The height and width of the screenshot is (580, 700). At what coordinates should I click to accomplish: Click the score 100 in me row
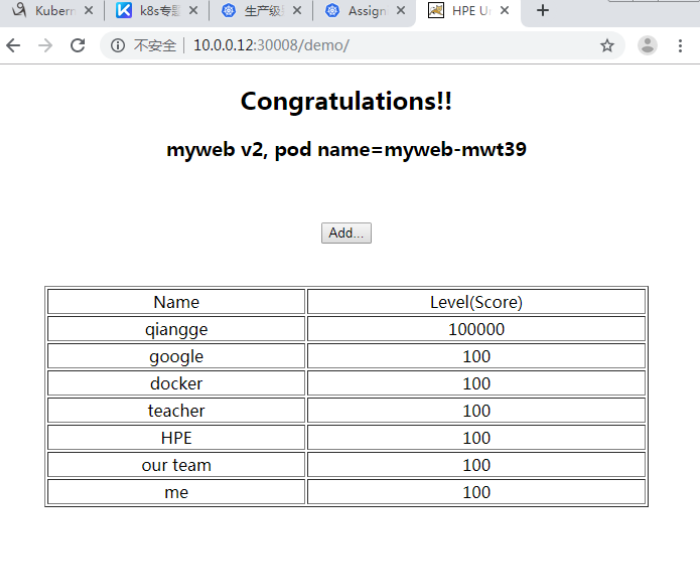(x=476, y=492)
